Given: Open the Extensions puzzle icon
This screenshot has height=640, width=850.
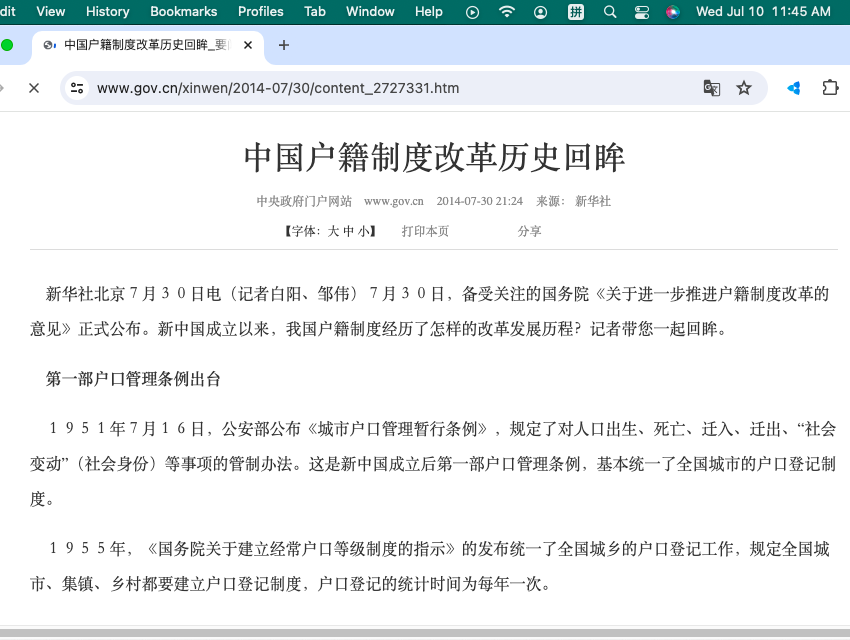Looking at the screenshot, I should [830, 88].
